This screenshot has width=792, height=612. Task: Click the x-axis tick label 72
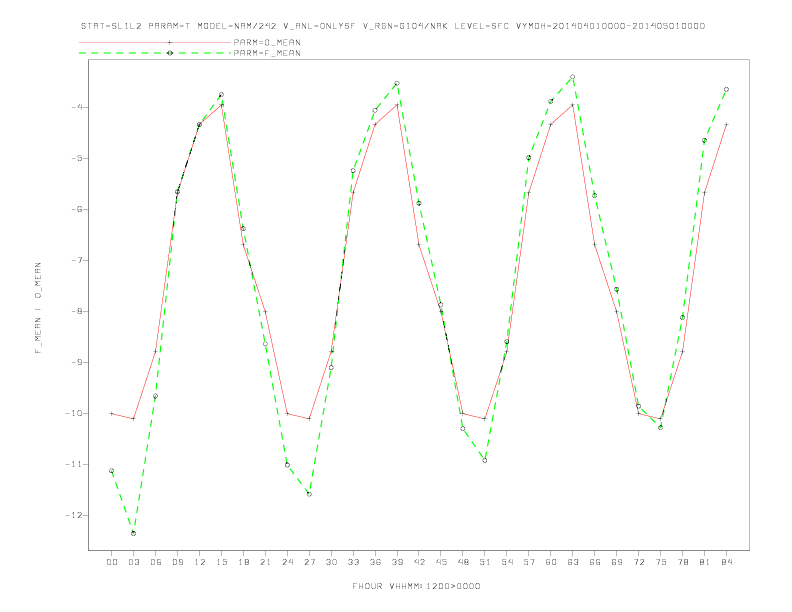pos(639,562)
